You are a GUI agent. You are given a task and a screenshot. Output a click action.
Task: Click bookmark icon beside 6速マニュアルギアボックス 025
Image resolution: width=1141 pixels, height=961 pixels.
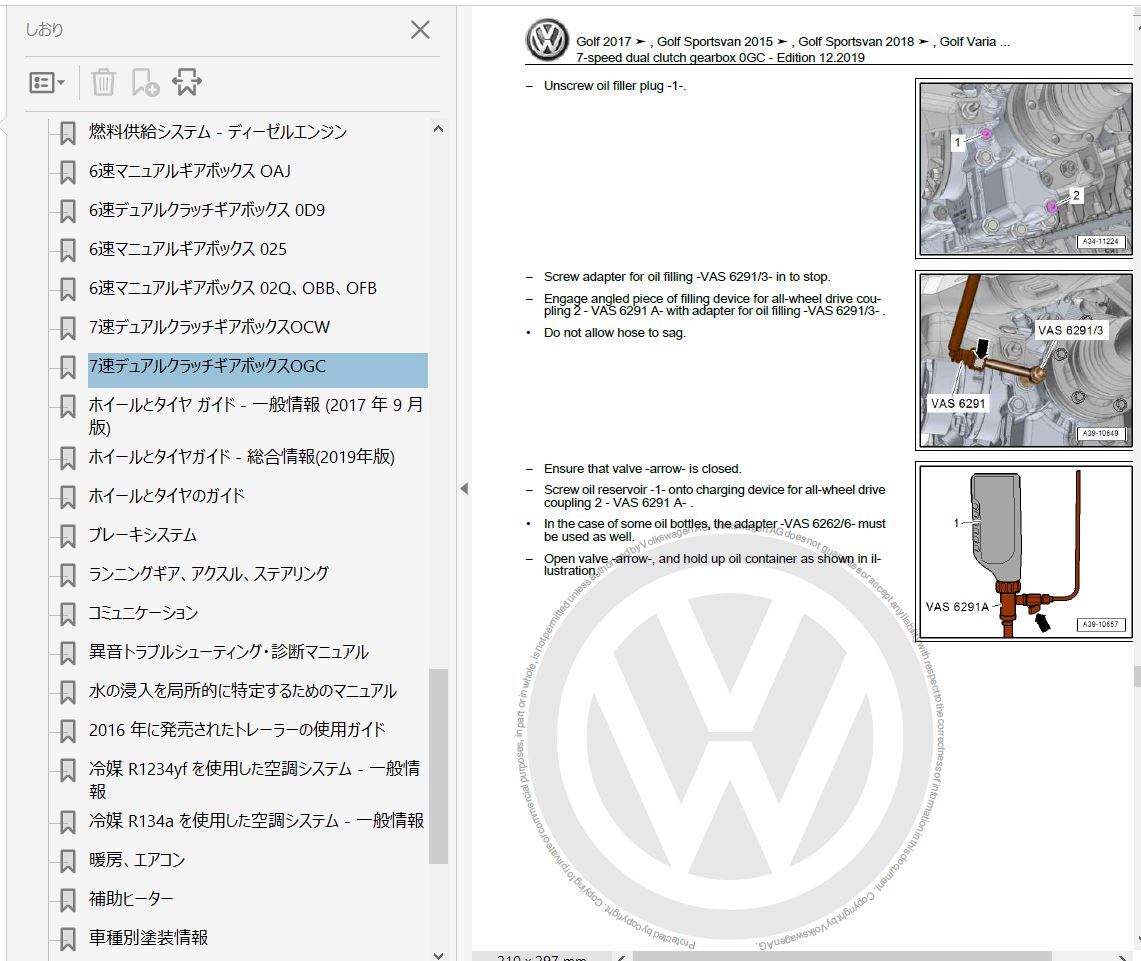point(68,250)
